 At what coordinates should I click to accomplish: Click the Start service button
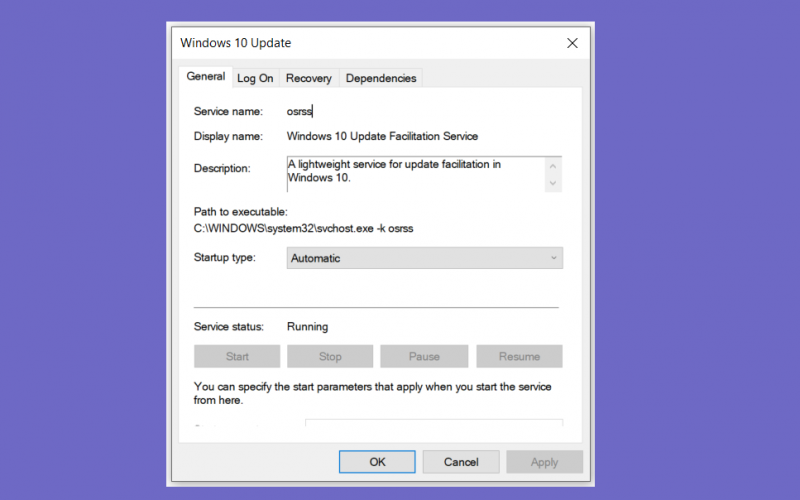(x=237, y=356)
